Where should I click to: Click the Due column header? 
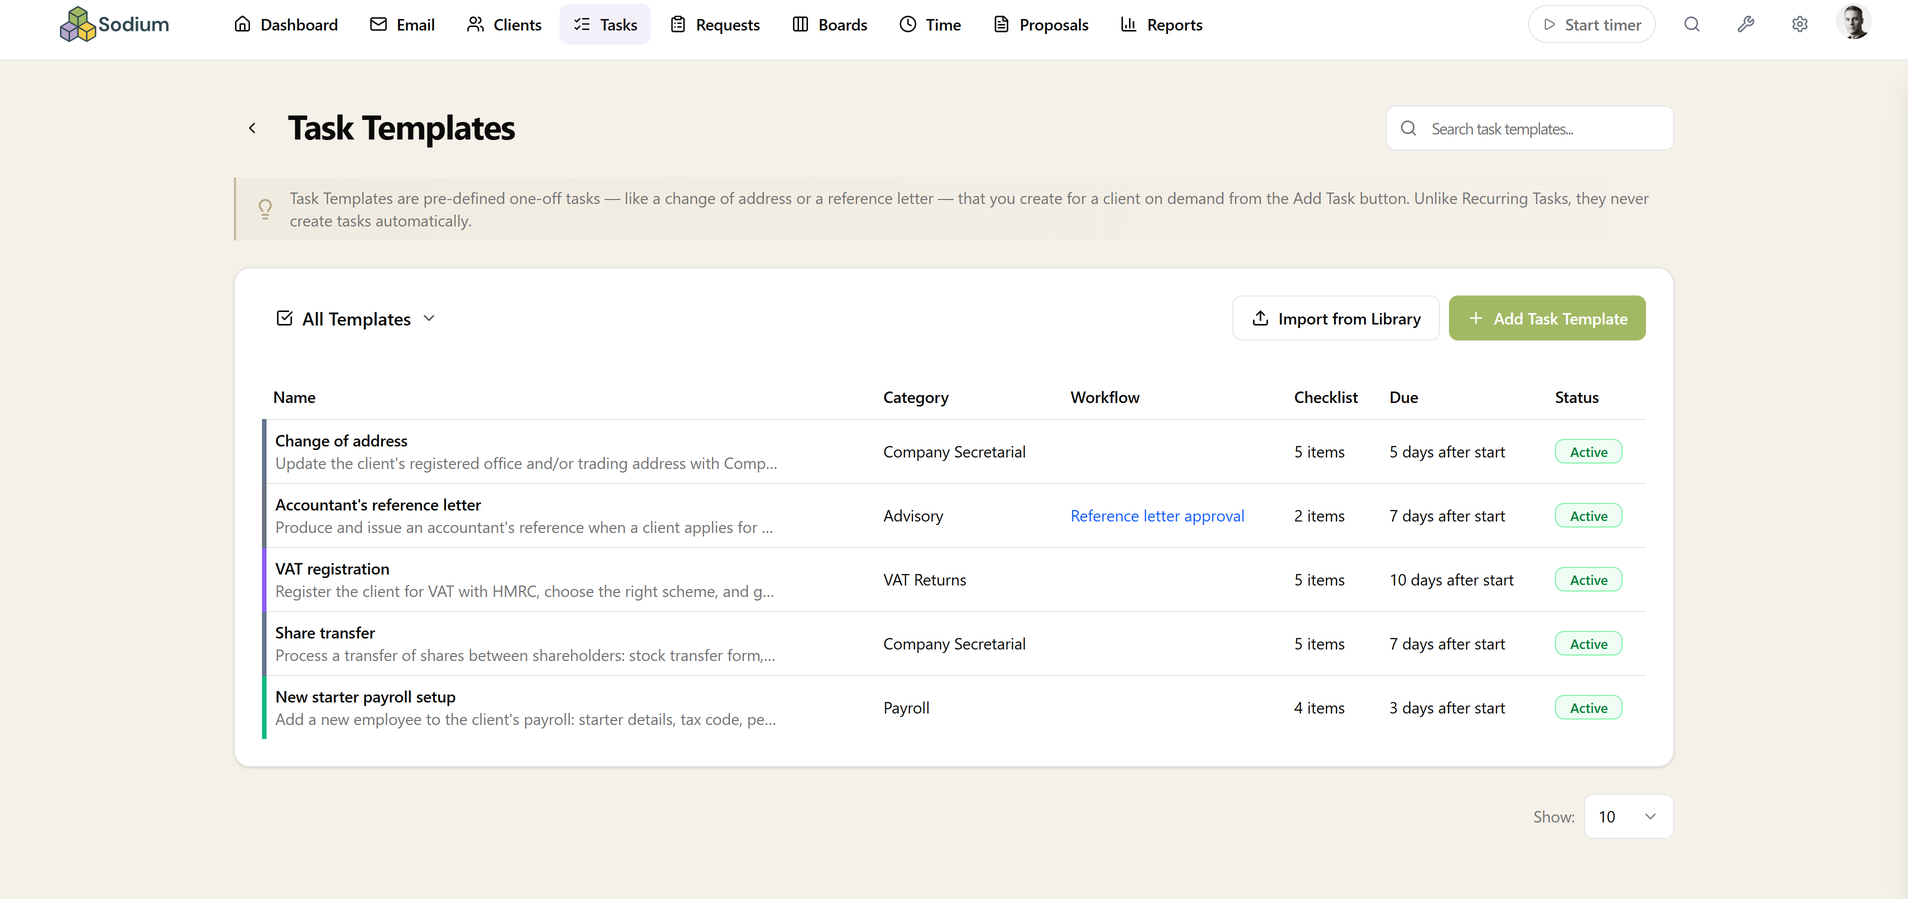tap(1403, 397)
